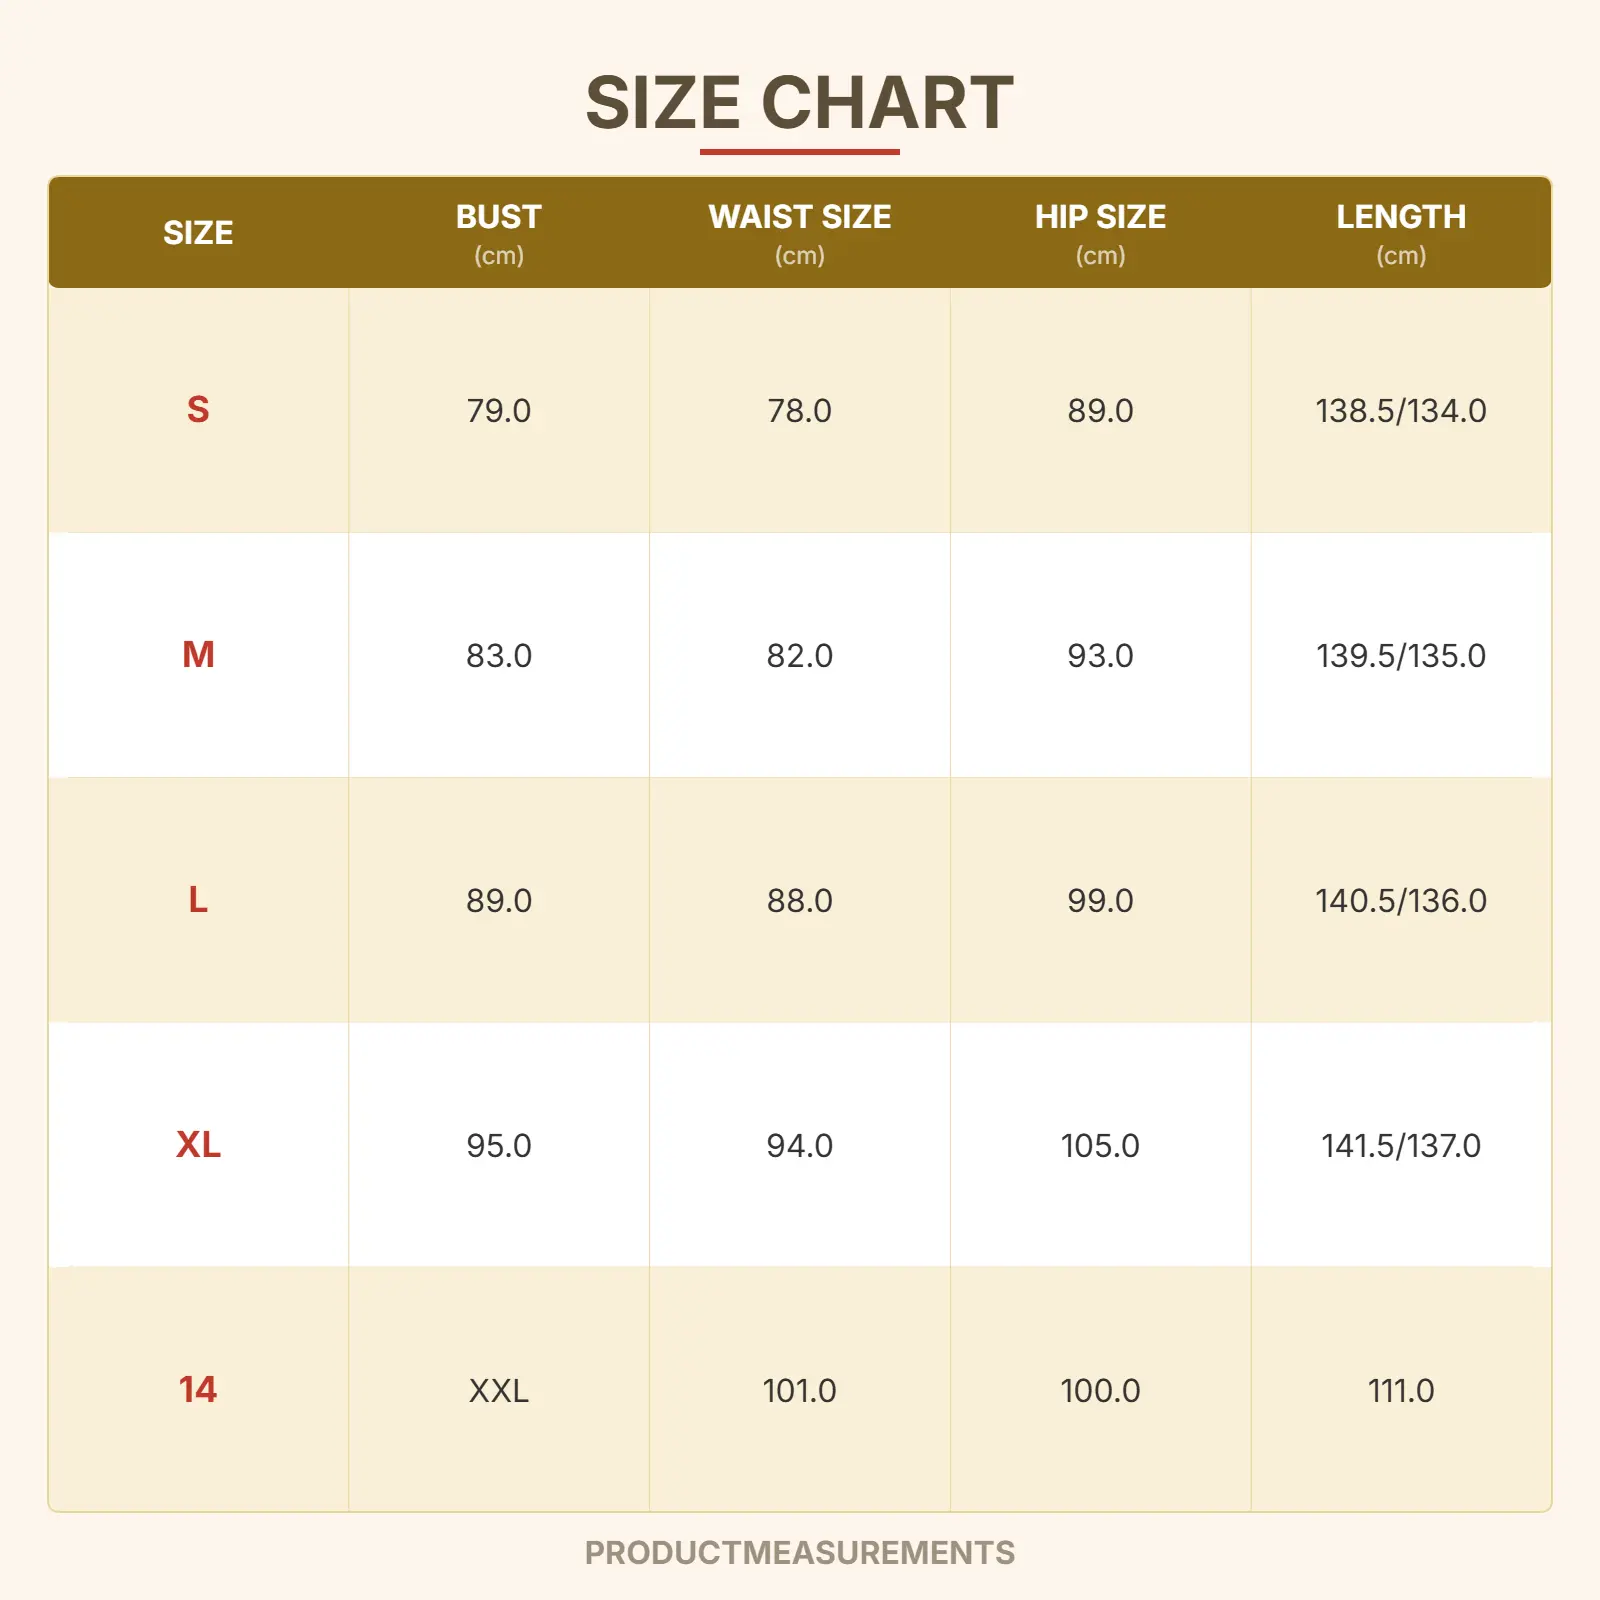Select the LENGTH column header
The image size is (1600, 1600).
click(1400, 217)
